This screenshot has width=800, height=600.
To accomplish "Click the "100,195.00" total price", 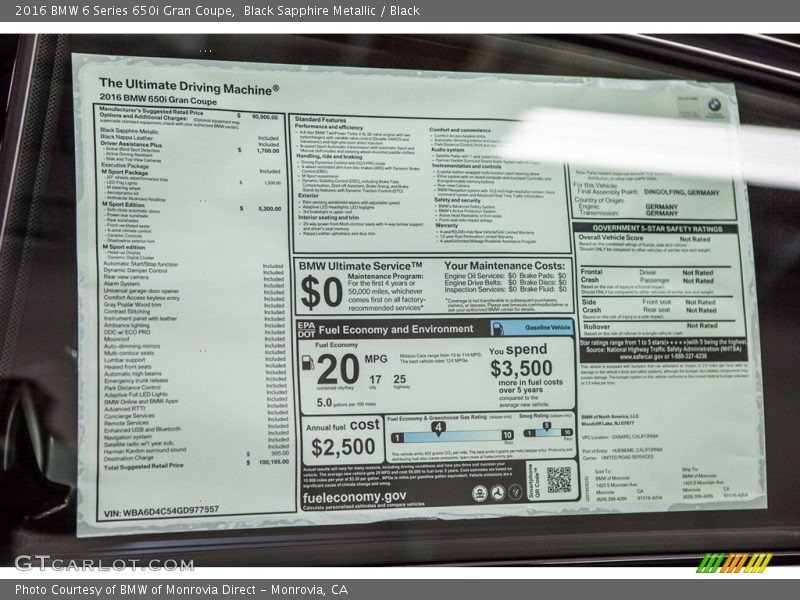I will click(274, 462).
